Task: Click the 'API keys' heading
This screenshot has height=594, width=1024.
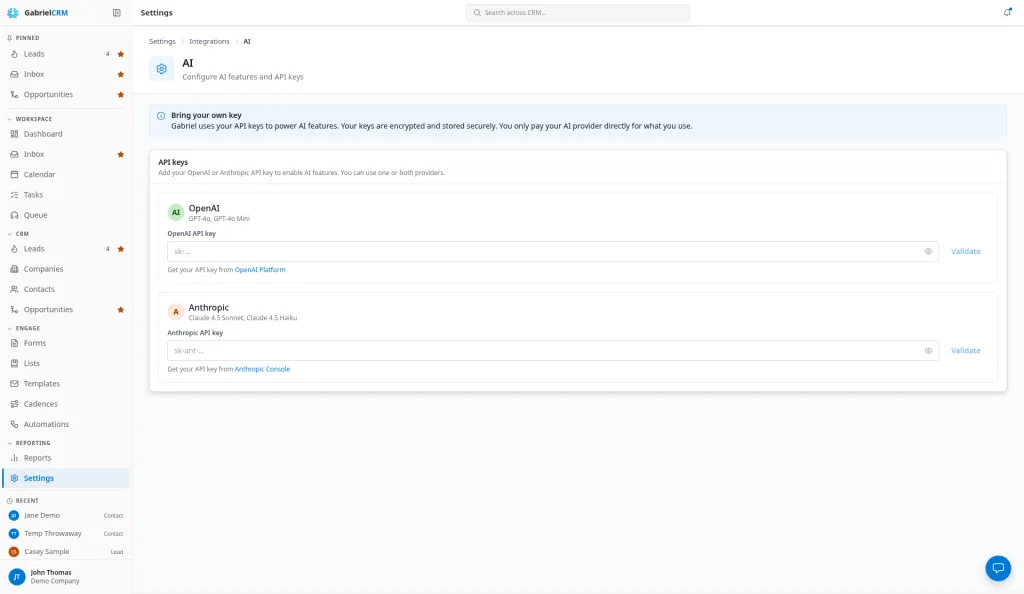Action: 173,162
